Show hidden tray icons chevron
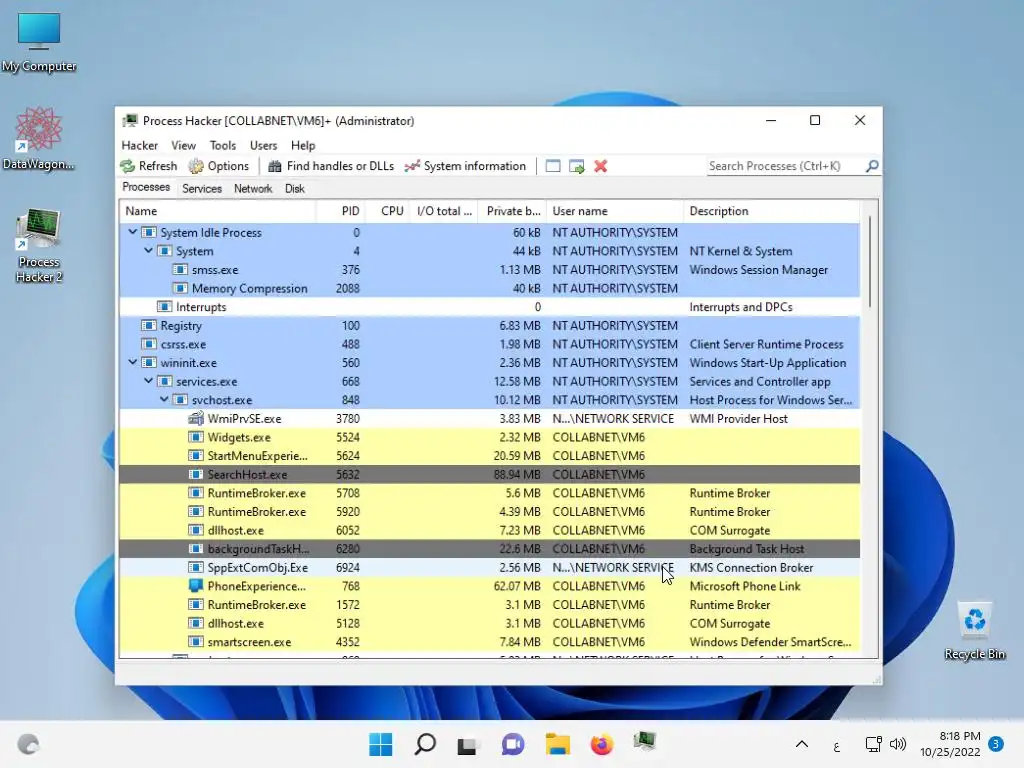 [802, 744]
